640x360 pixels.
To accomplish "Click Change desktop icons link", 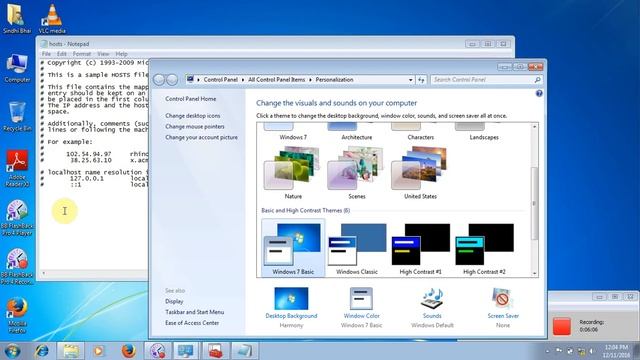I will point(193,116).
